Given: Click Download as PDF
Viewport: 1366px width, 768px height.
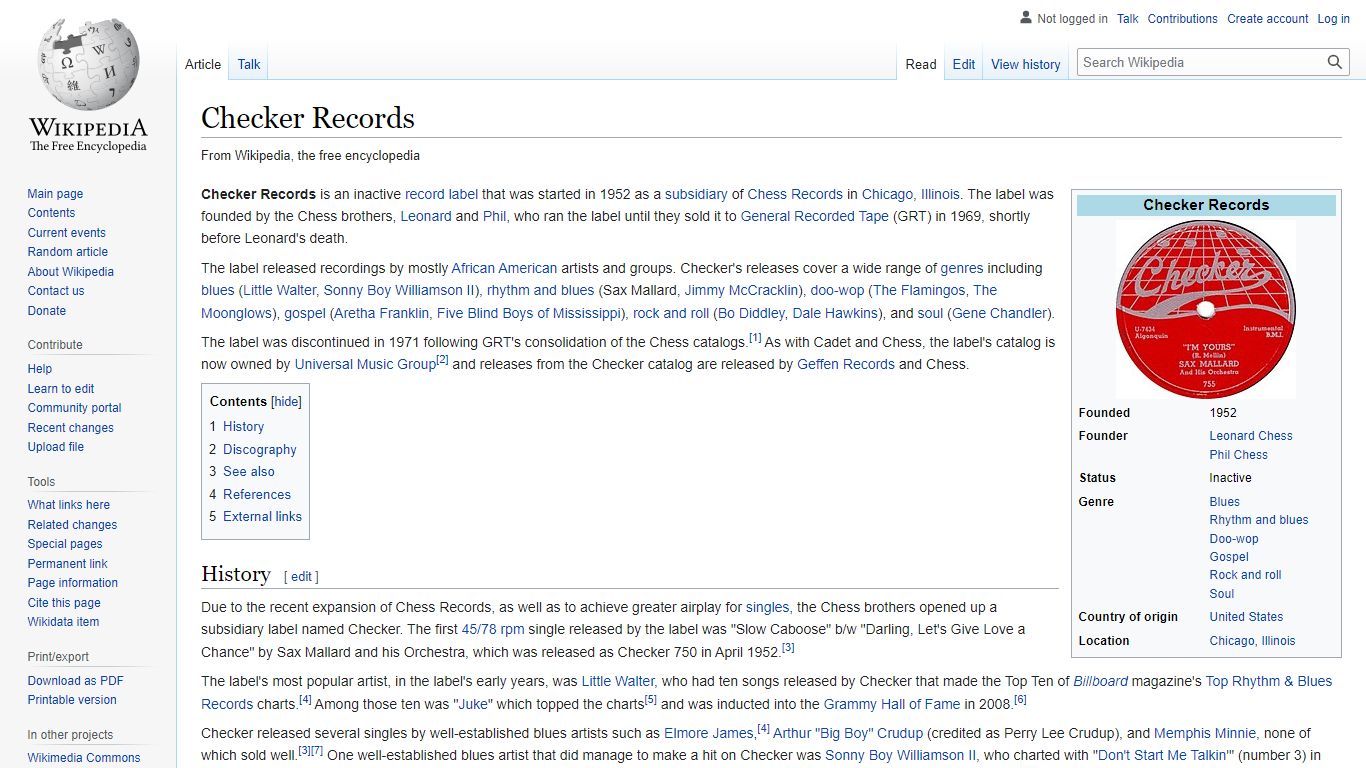Looking at the screenshot, I should 76,681.
